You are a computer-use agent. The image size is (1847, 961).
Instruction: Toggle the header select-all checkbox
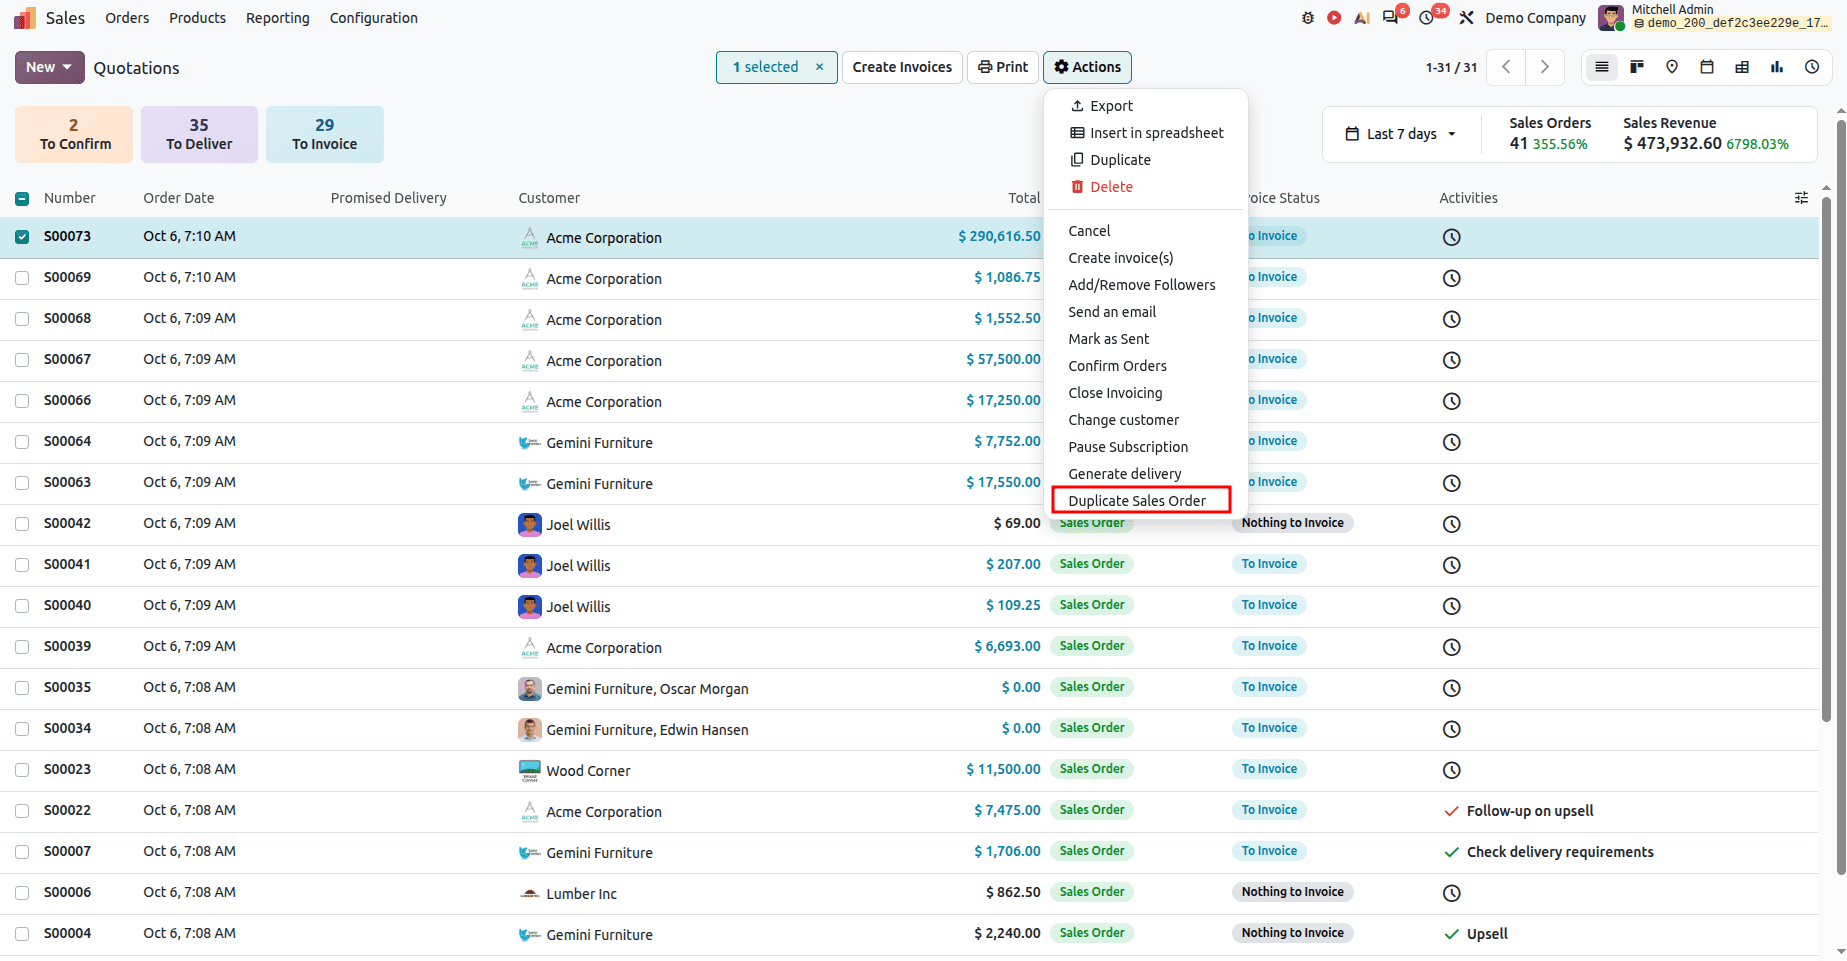[22, 199]
